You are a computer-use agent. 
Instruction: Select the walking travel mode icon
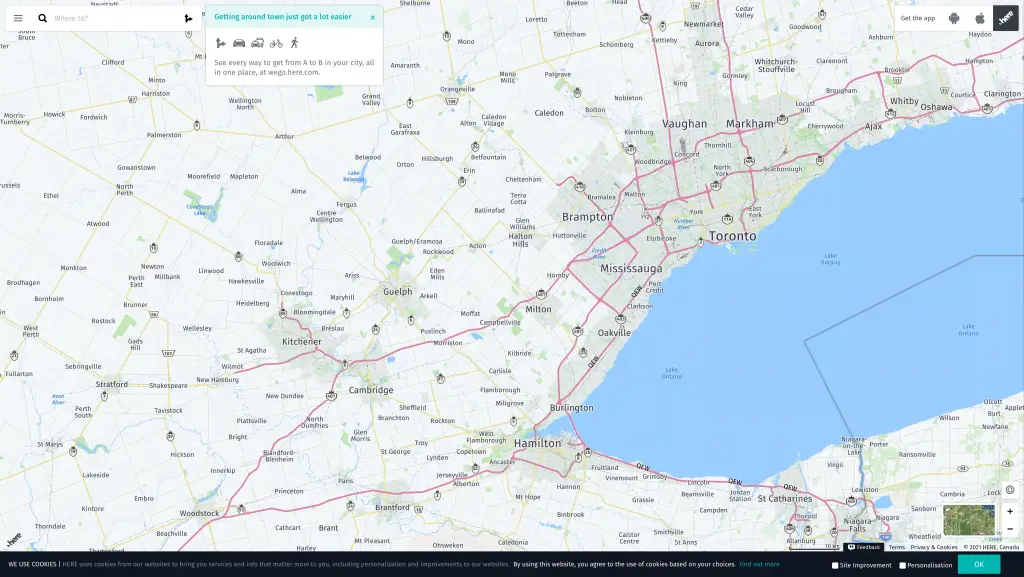[295, 43]
